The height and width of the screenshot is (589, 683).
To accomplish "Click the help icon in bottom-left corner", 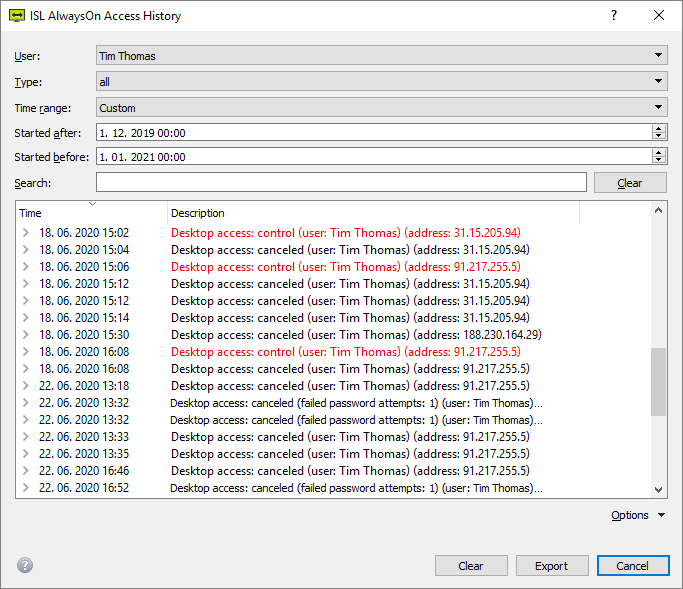I will point(24,566).
